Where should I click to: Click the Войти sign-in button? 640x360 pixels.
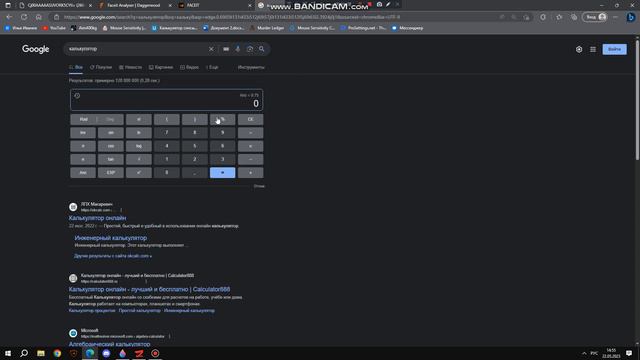tap(614, 49)
